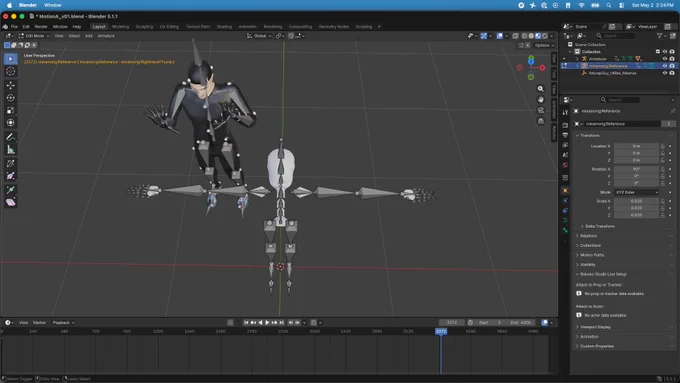Select the Scale tool
Screen dimensions: 680x383
point(10,111)
